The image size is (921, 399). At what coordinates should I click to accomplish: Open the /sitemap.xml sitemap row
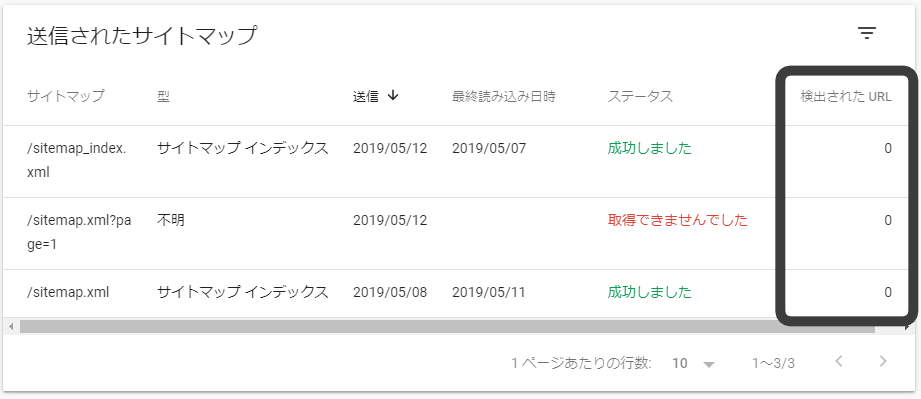coord(460,293)
